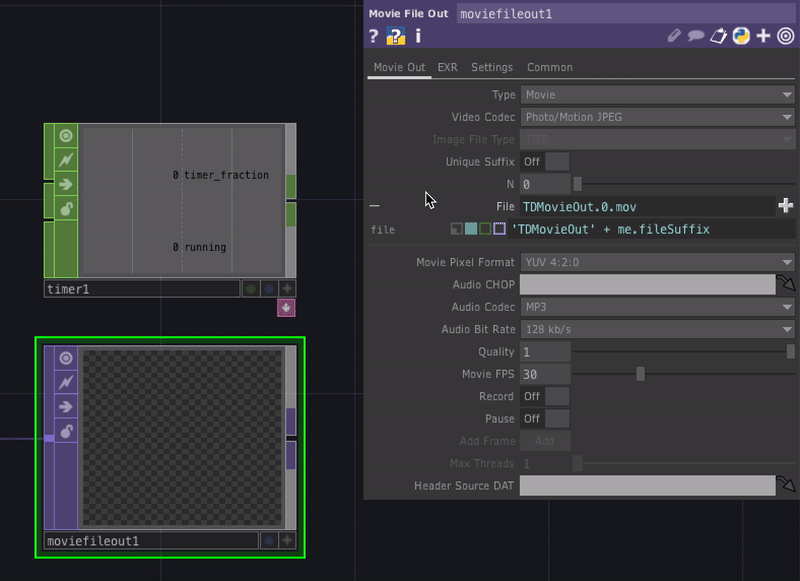Click the Header Source DAT arrow picker

pyautogui.click(x=786, y=485)
